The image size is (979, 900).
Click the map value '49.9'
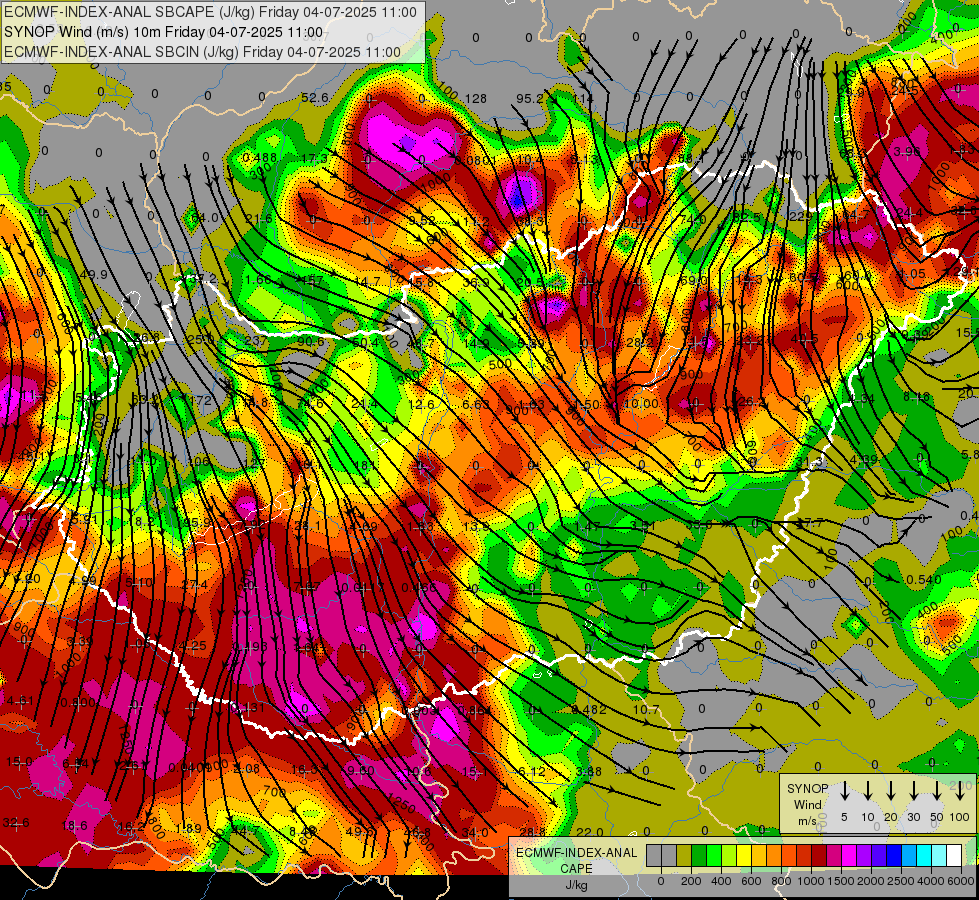94,274
